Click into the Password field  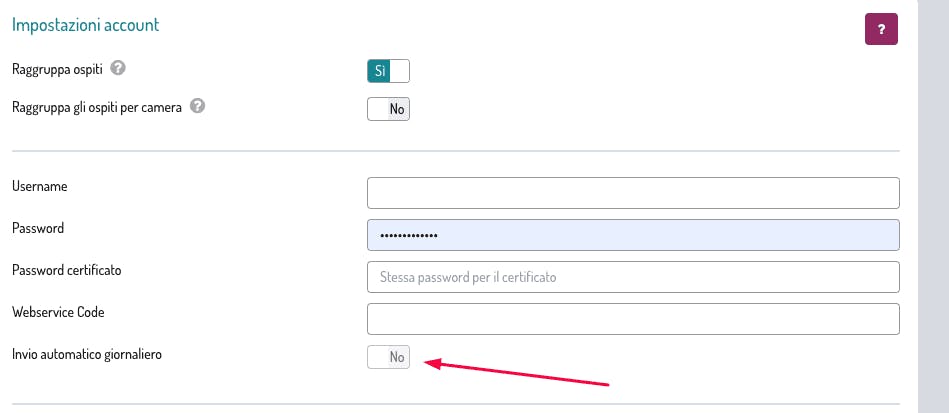point(633,235)
